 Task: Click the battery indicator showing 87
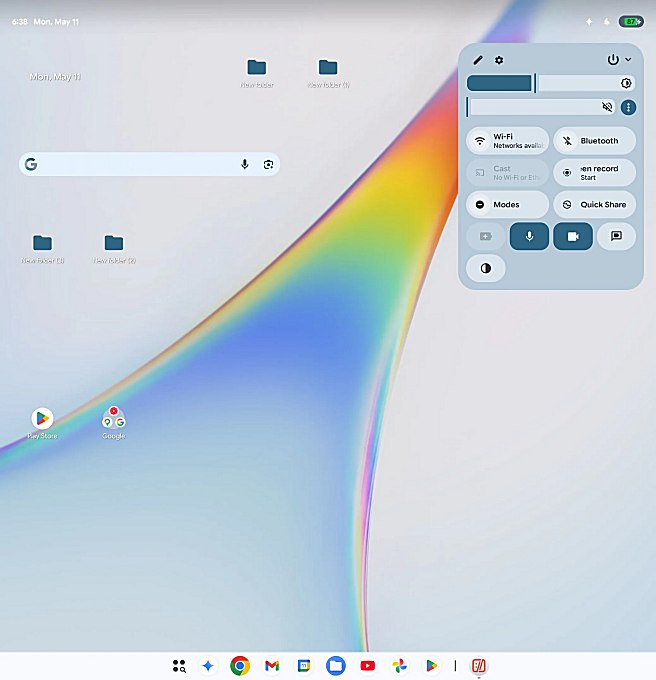pos(631,21)
